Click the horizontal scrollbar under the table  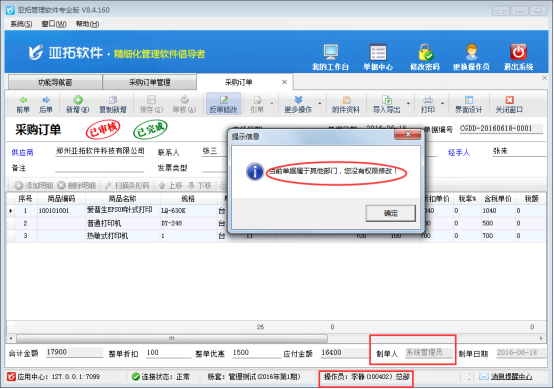point(172,338)
